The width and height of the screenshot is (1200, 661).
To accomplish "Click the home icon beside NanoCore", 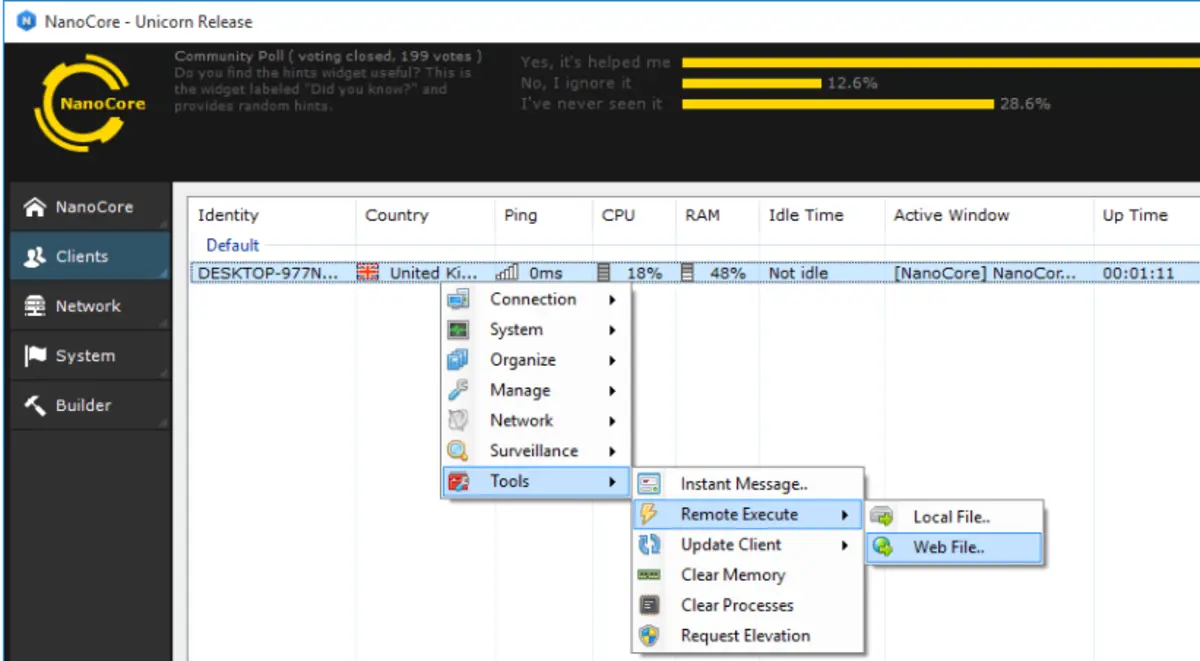I will point(35,207).
